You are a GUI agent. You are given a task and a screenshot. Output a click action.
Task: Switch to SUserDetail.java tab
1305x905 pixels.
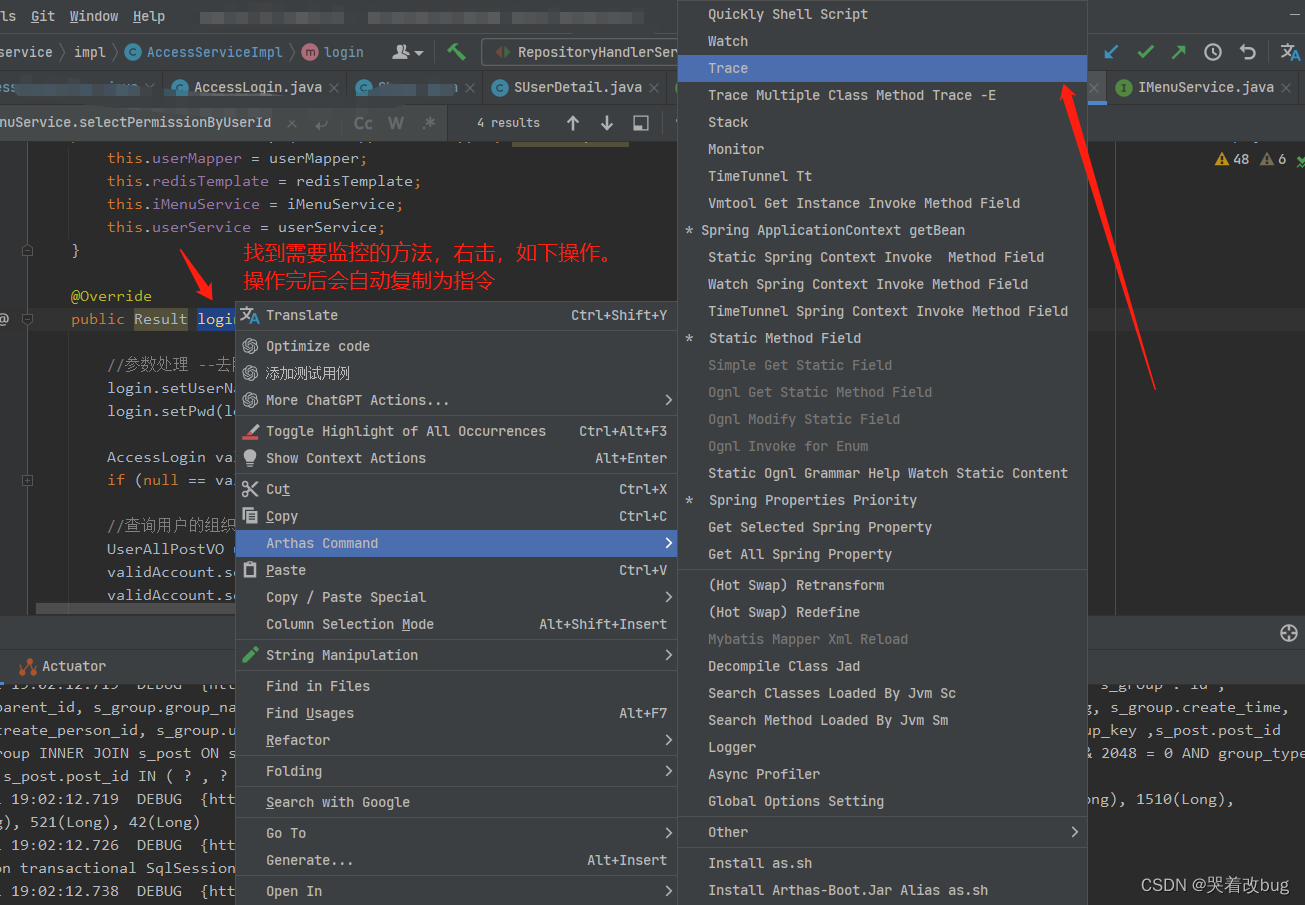[578, 87]
